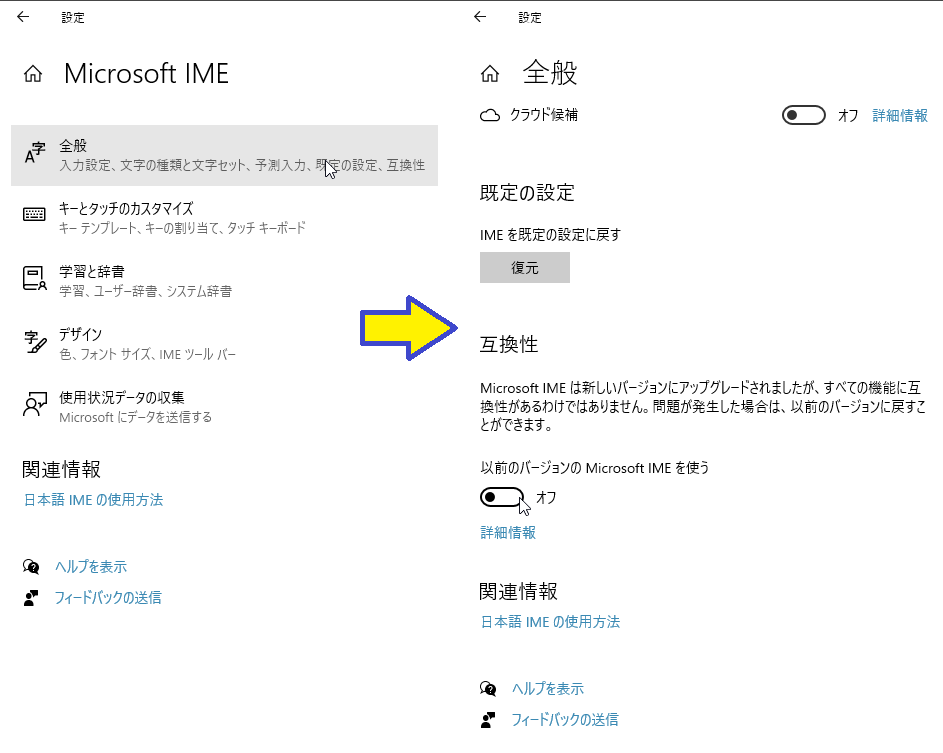Screen dimensions: 943x753
Task: Open 学習と辞書 category
Action: (x=224, y=281)
